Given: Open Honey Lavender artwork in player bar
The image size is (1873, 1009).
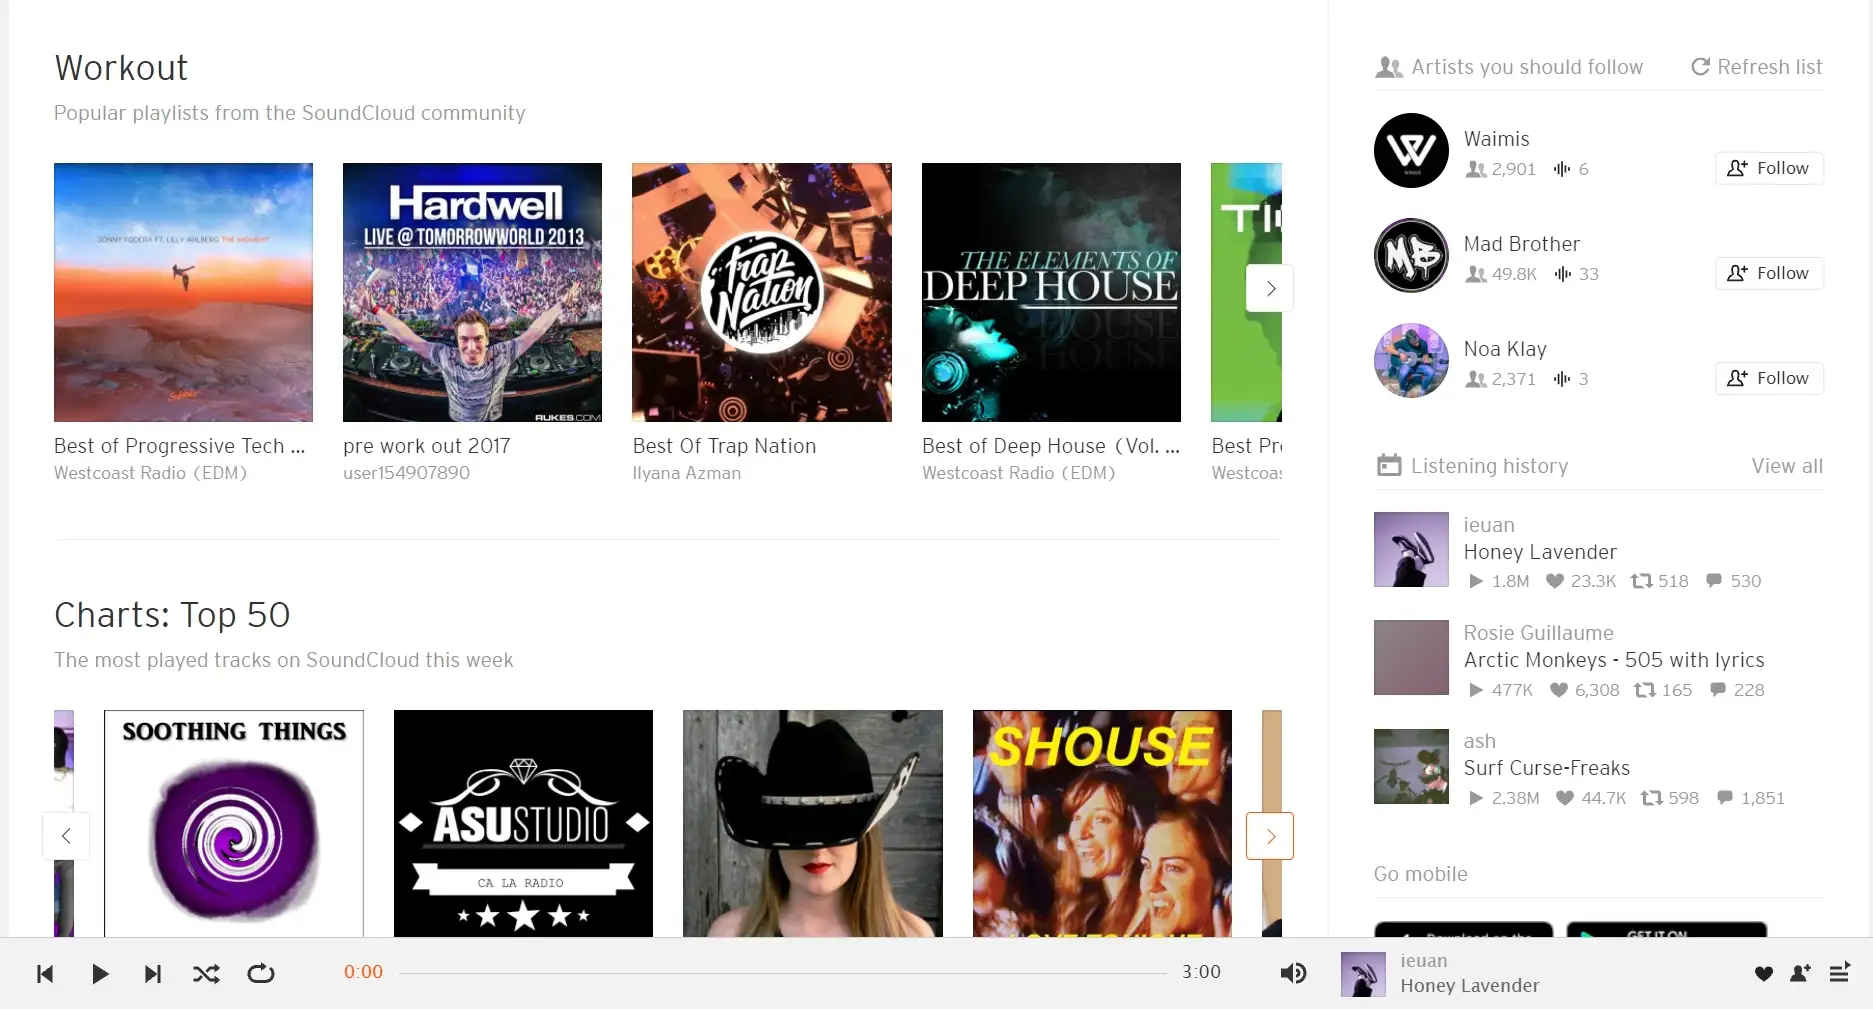Looking at the screenshot, I should [x=1363, y=974].
